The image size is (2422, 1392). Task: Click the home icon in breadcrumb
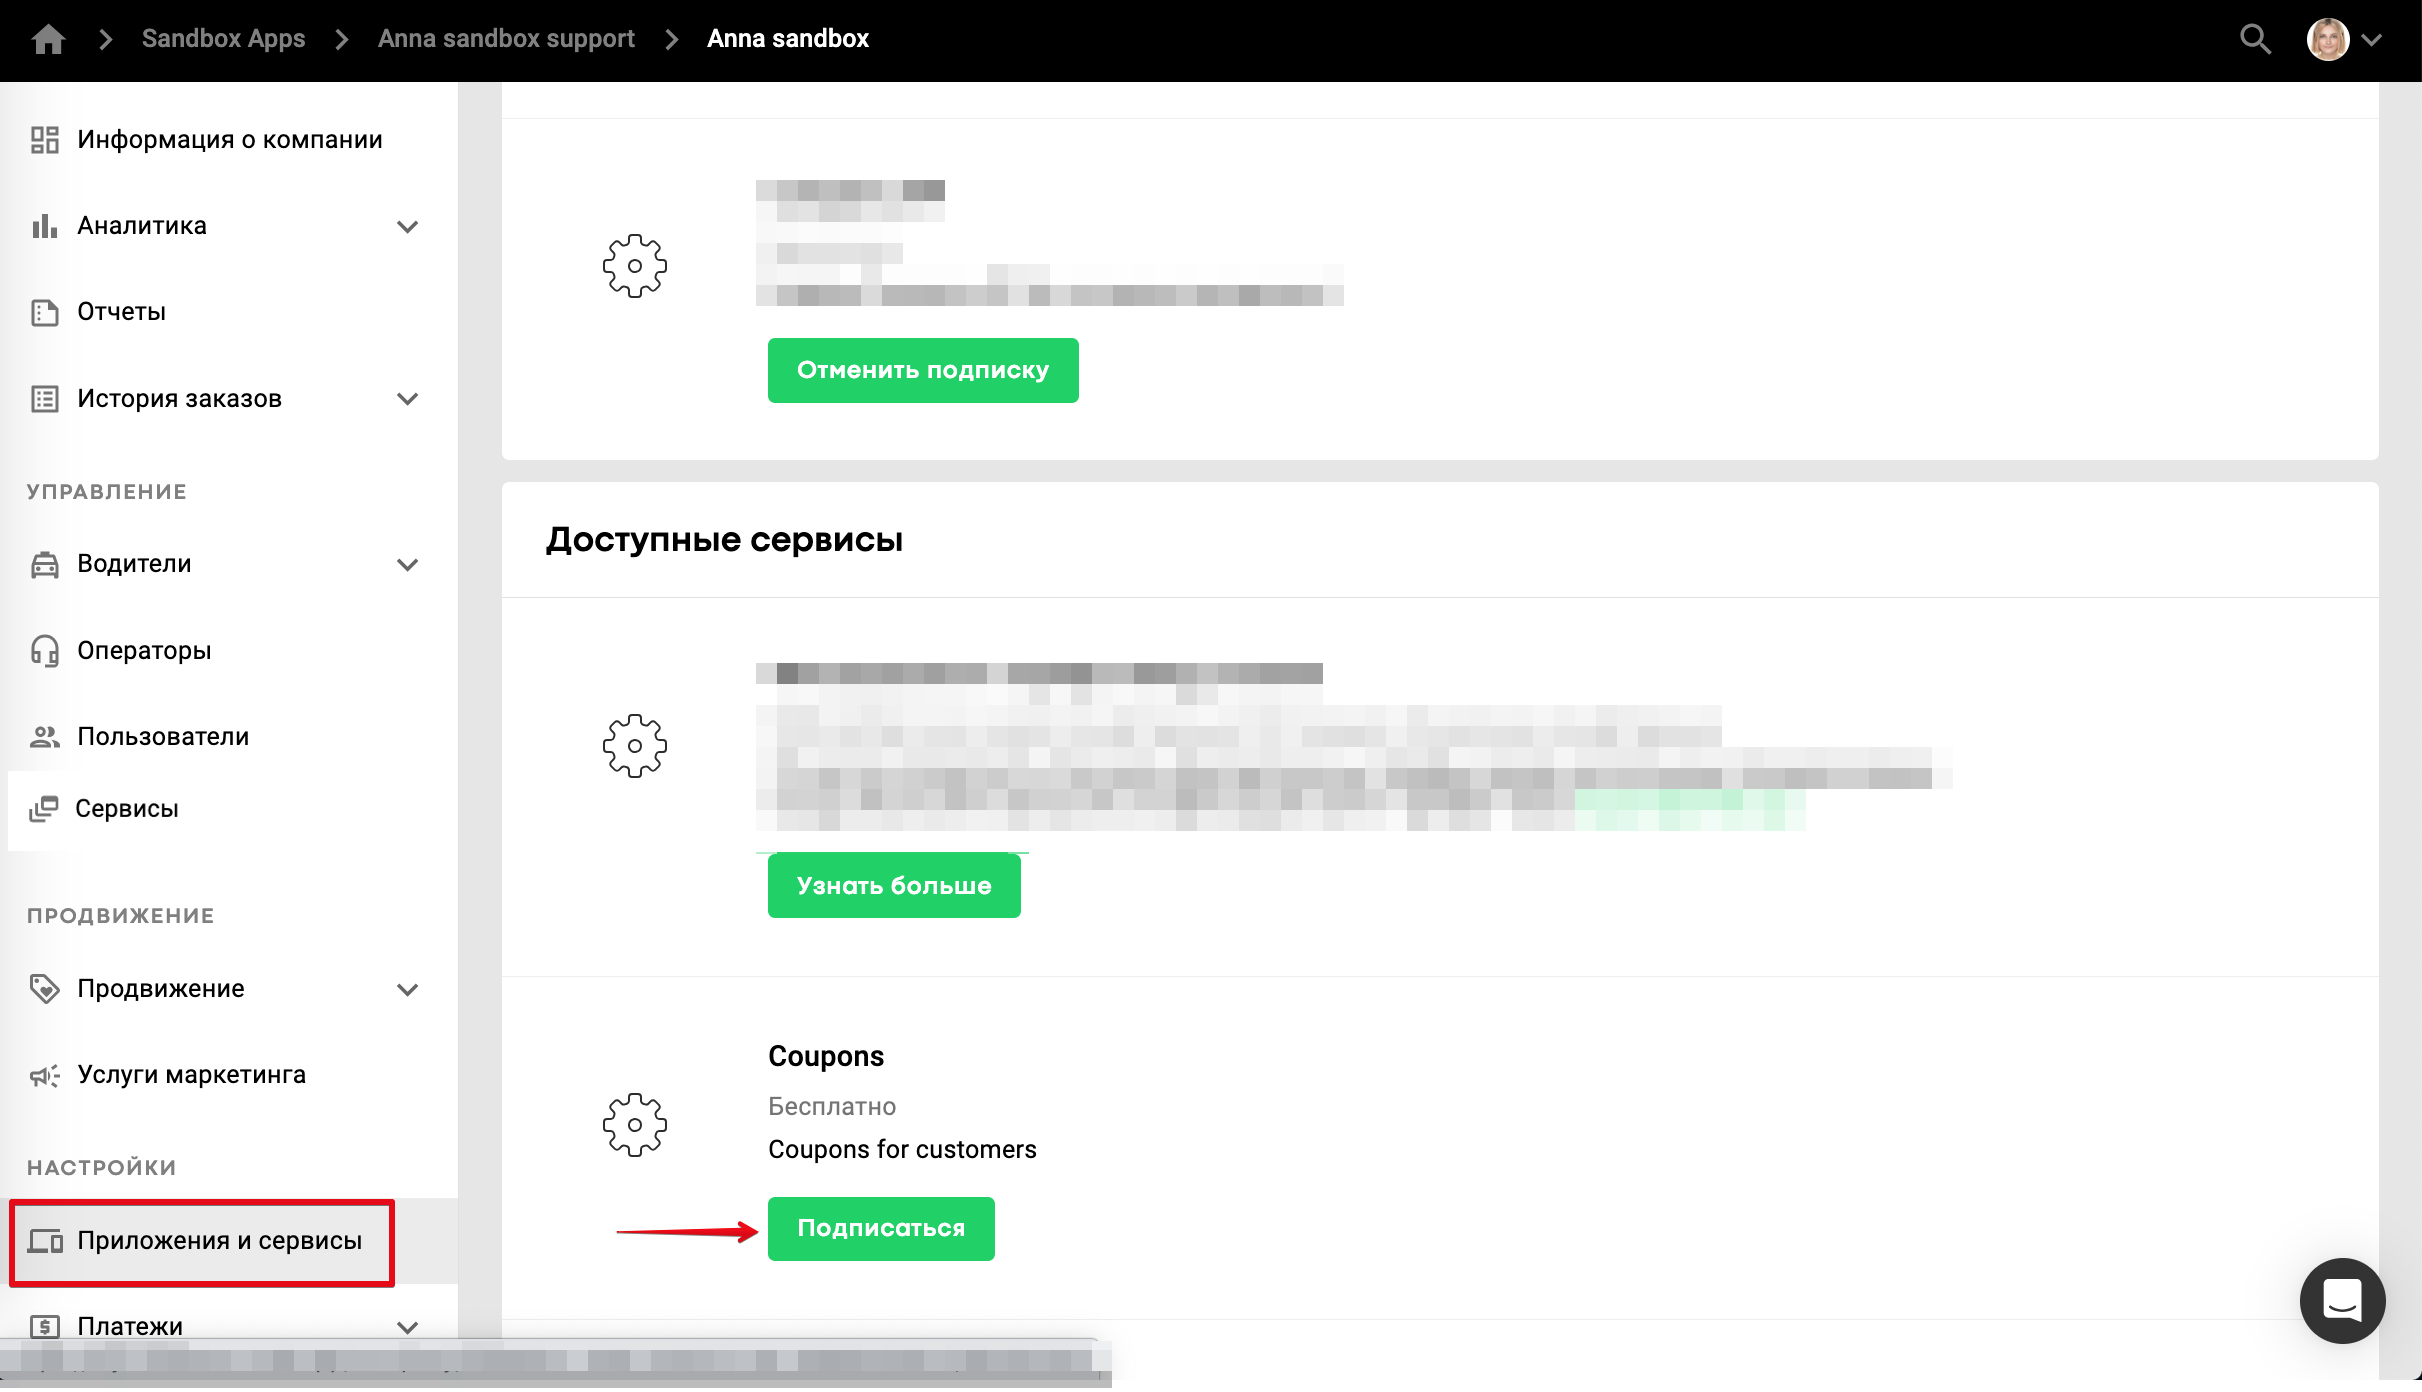[x=48, y=39]
